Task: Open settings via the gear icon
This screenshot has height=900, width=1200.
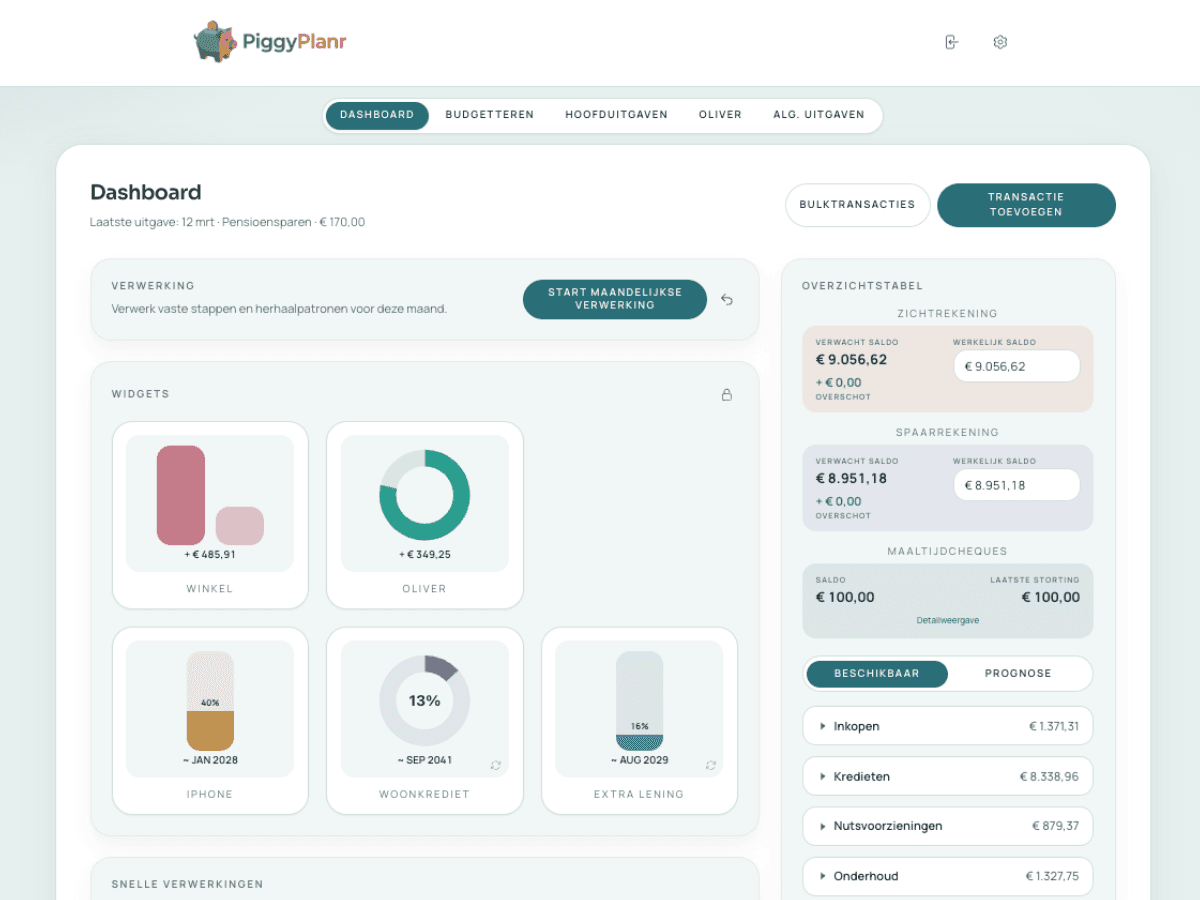Action: 1000,42
